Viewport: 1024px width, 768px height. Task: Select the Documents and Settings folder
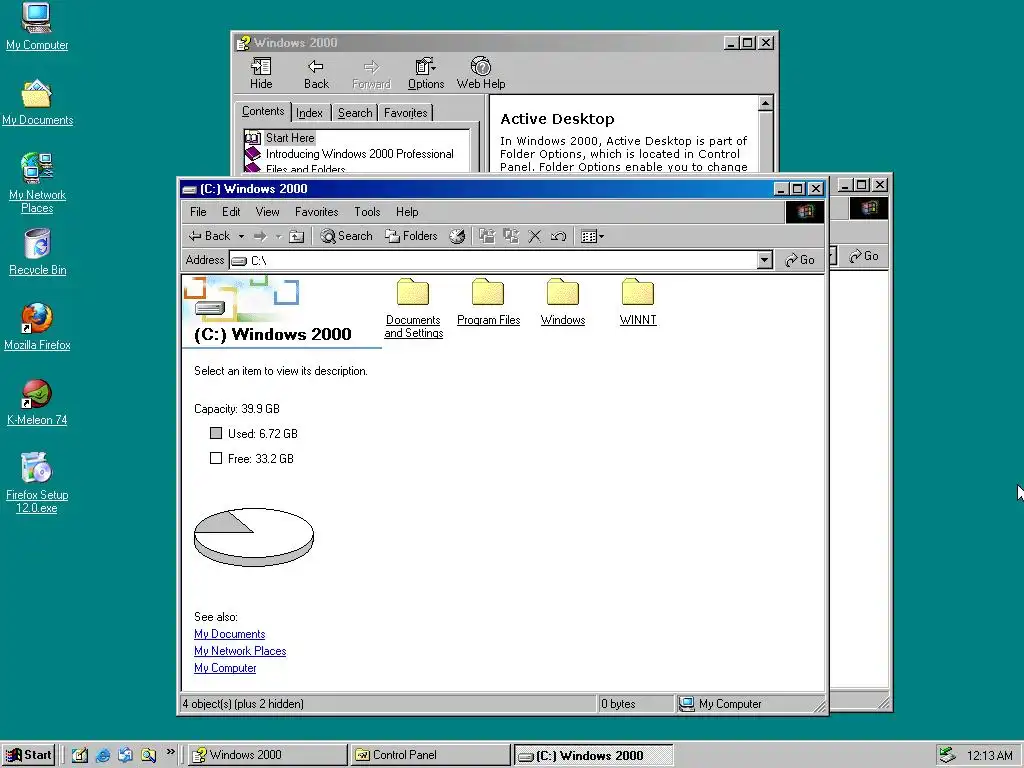(x=413, y=308)
